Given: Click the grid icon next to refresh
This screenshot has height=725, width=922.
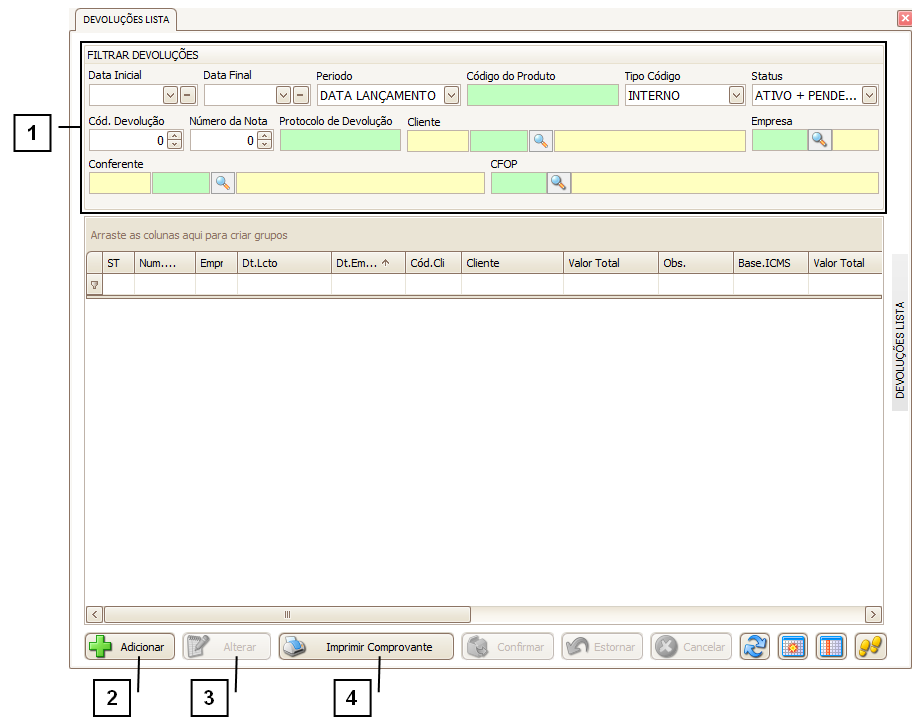Looking at the screenshot, I should pyautogui.click(x=793, y=647).
